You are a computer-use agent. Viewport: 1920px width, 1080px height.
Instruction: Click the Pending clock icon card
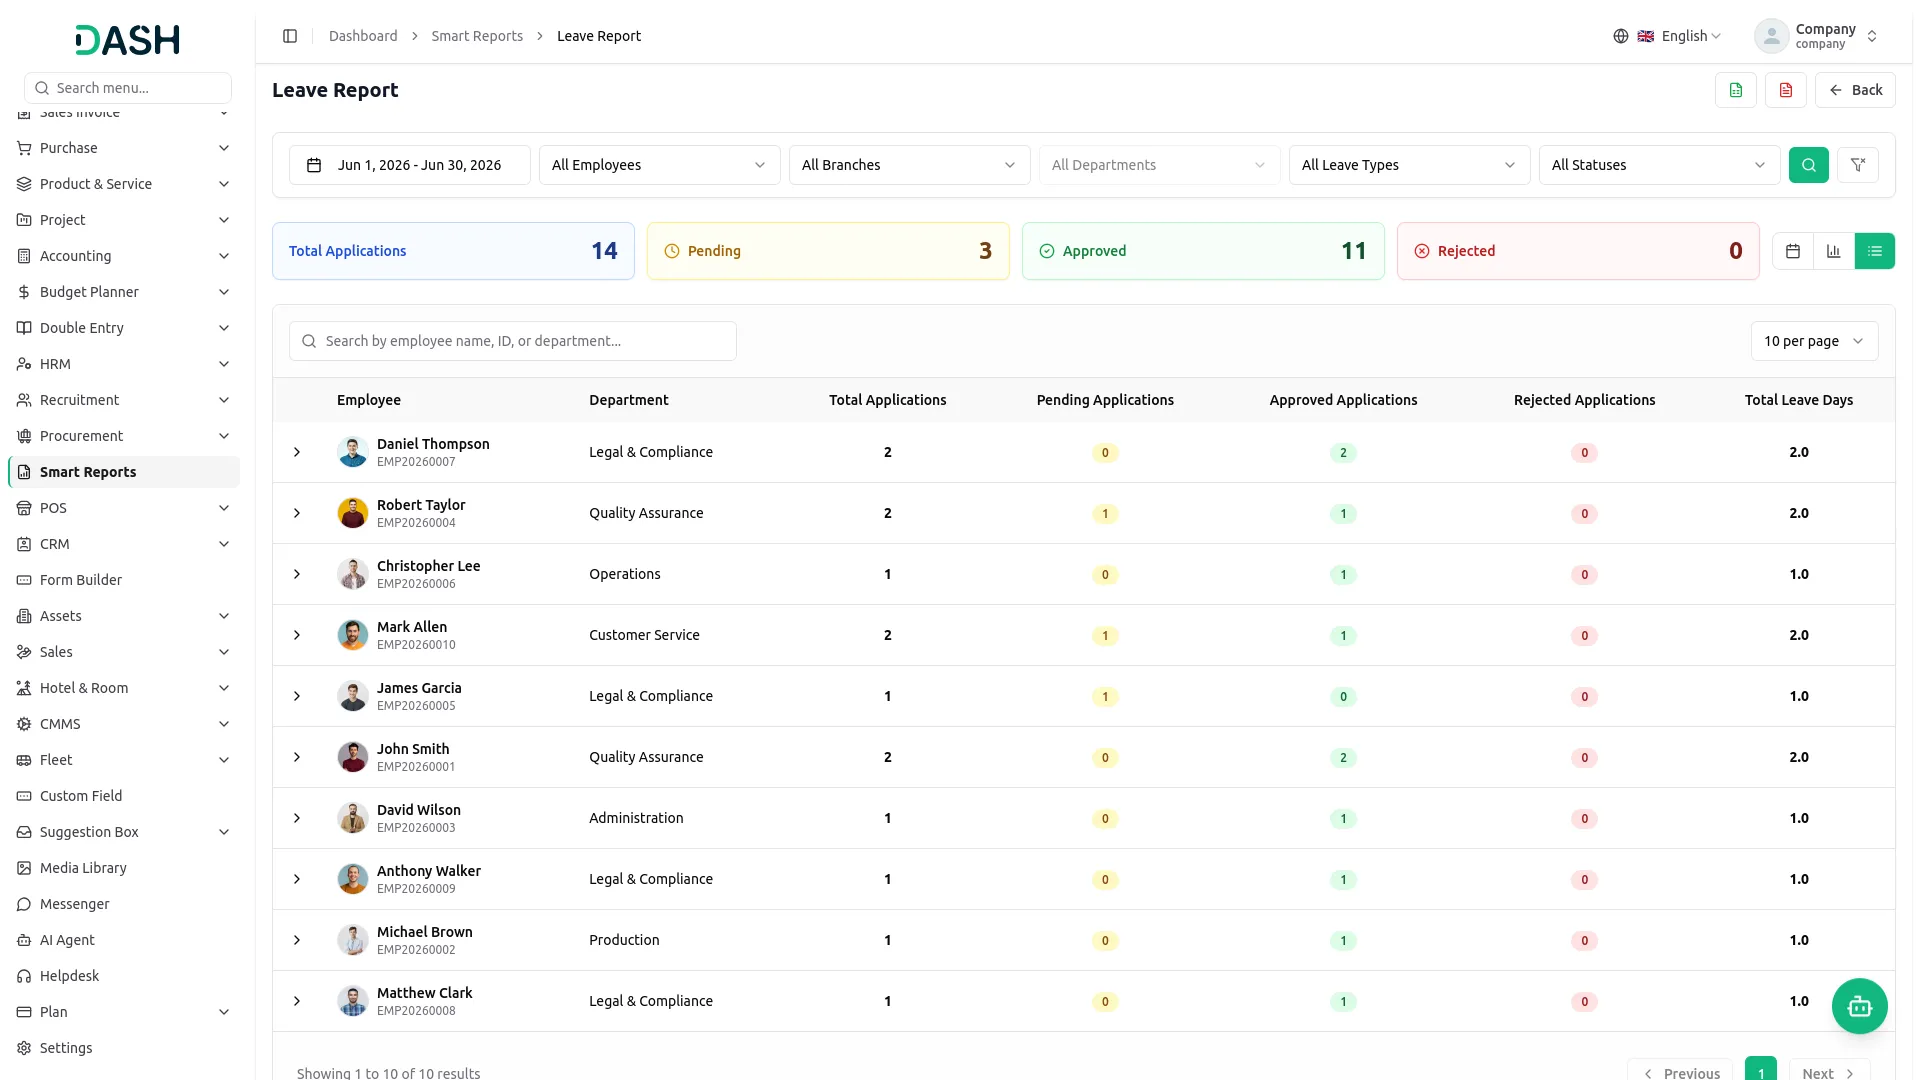tap(672, 251)
